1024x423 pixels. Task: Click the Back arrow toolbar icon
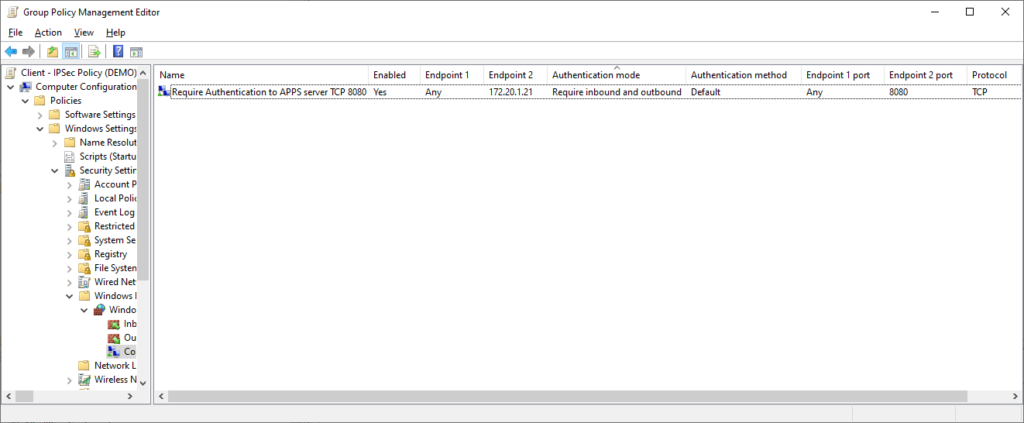click(x=11, y=52)
